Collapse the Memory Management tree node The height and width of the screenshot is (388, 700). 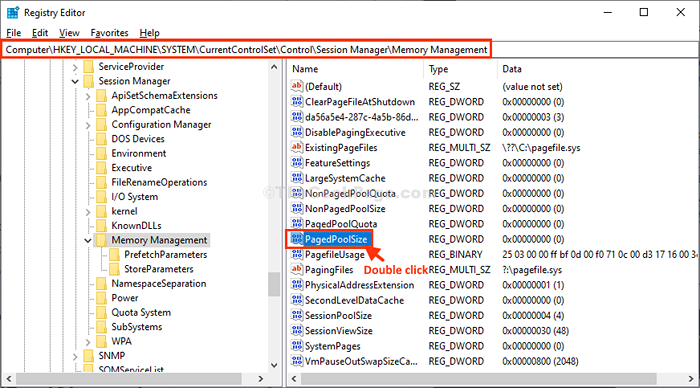88,241
